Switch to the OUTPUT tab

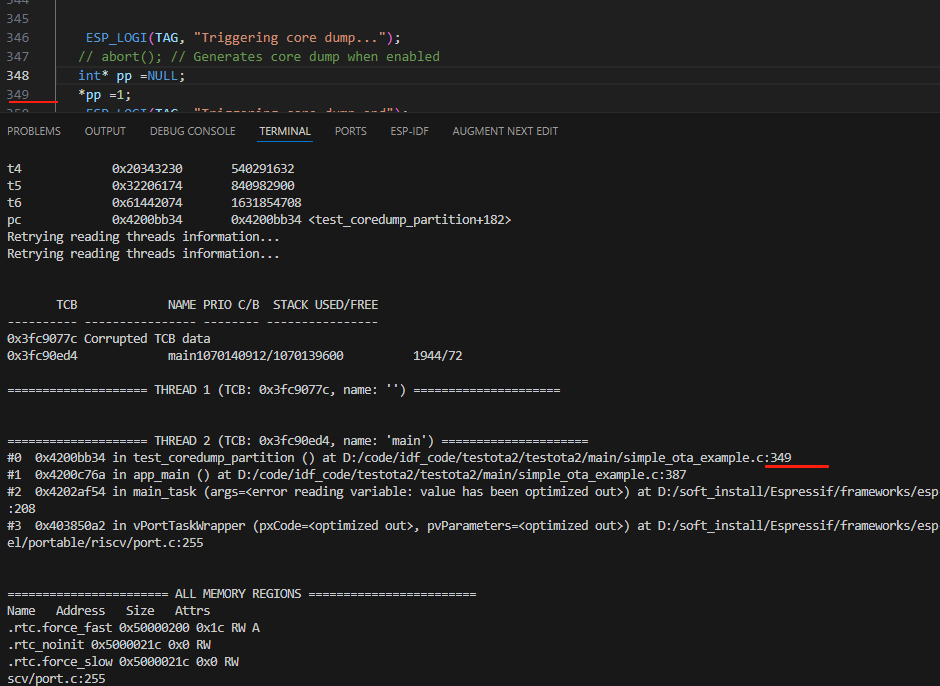click(x=105, y=131)
